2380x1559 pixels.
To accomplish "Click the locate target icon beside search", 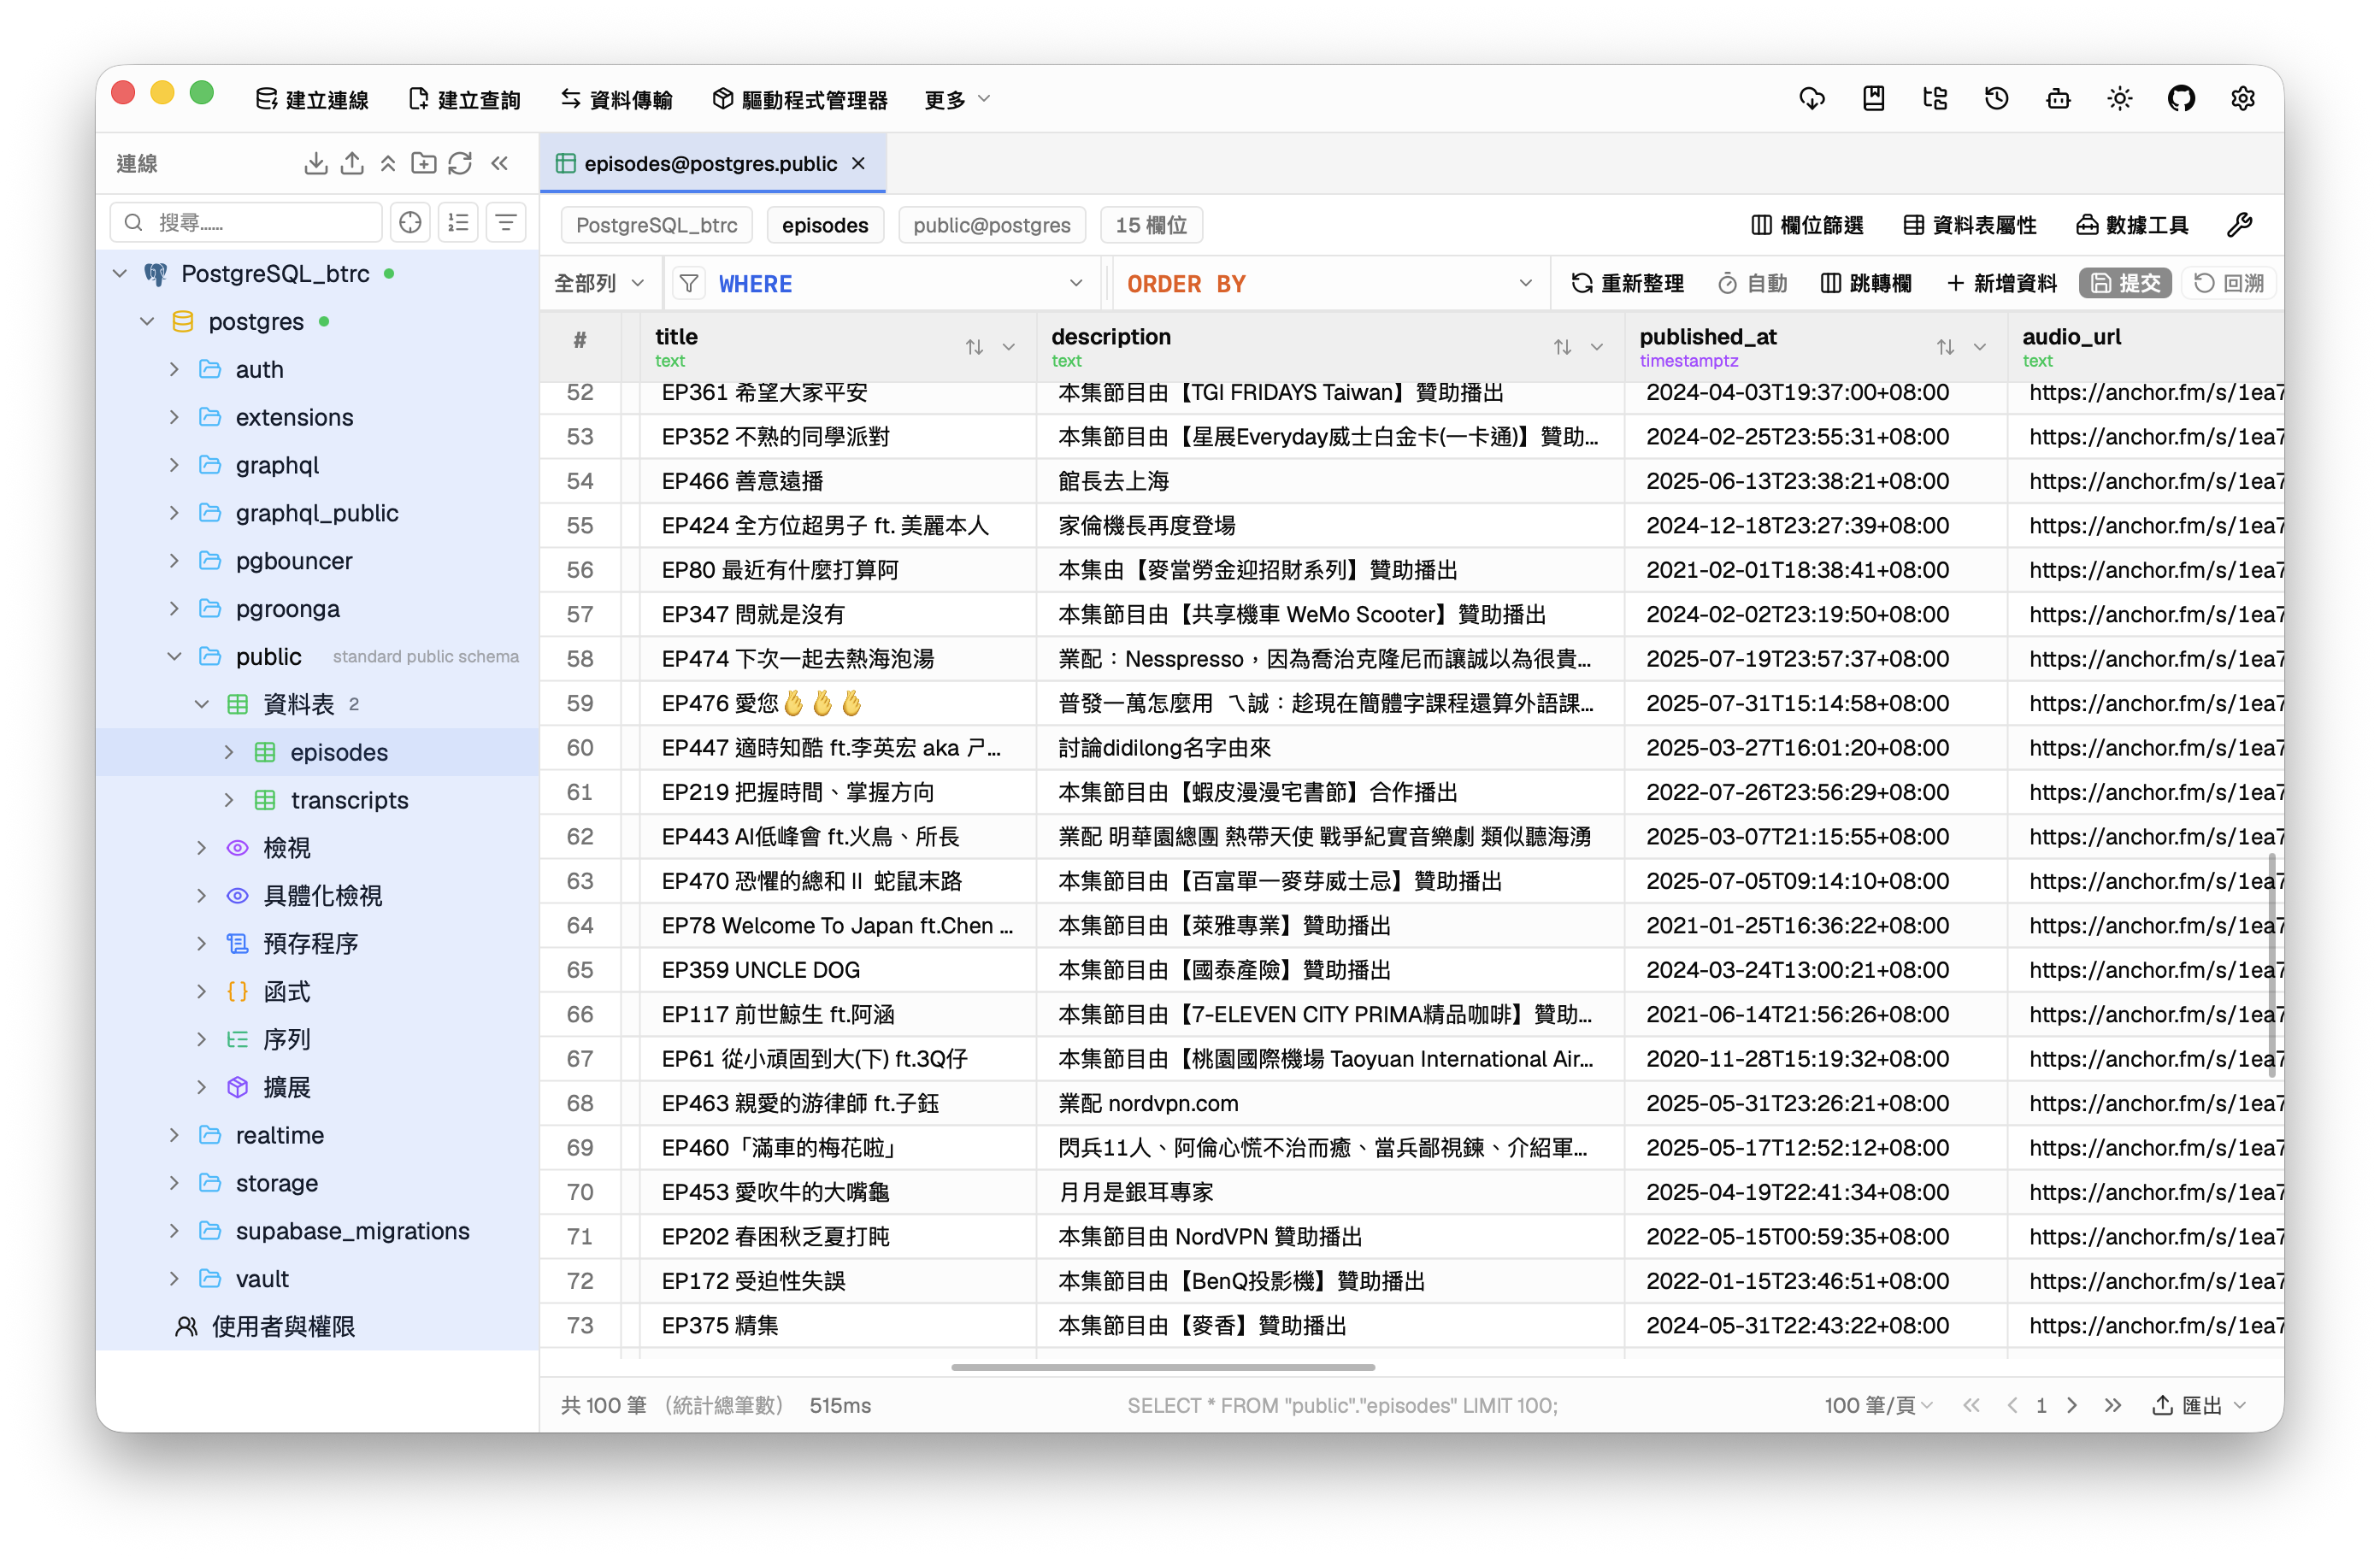I will [410, 222].
